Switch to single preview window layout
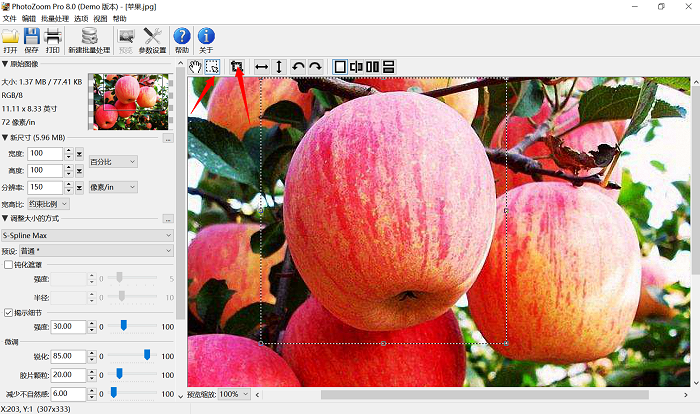Image resolution: width=700 pixels, height=414 pixels. [340, 66]
